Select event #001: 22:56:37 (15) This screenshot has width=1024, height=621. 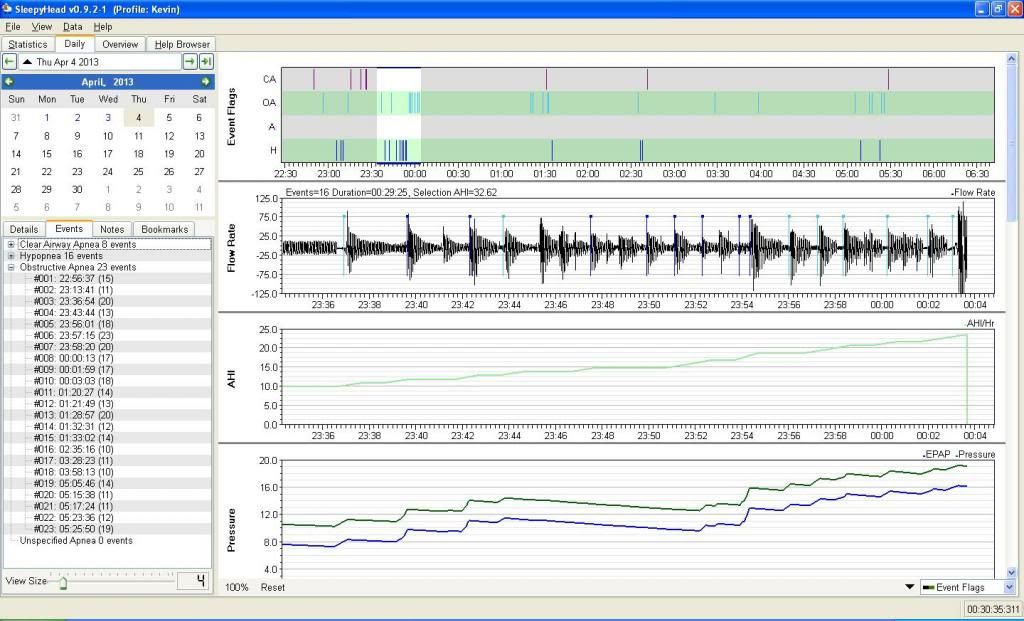click(73, 279)
